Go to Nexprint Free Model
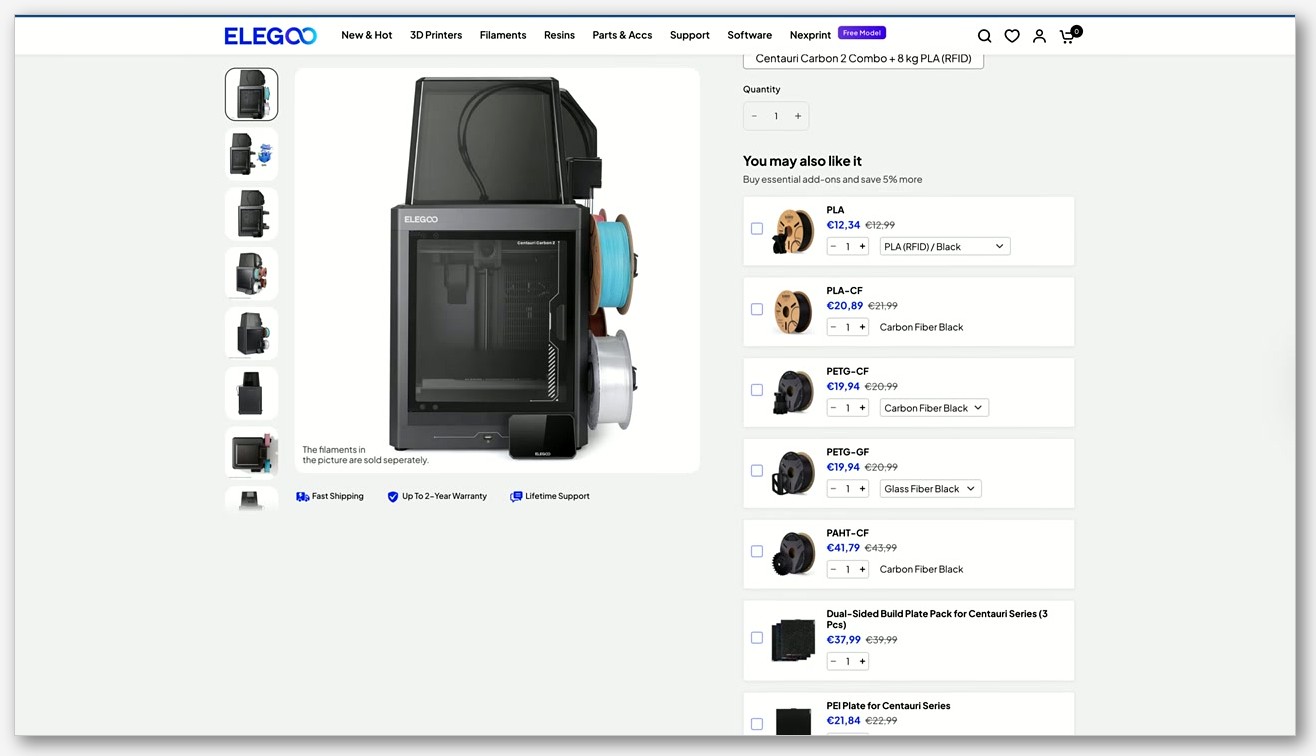Image resolution: width=1316 pixels, height=756 pixels. click(x=838, y=34)
